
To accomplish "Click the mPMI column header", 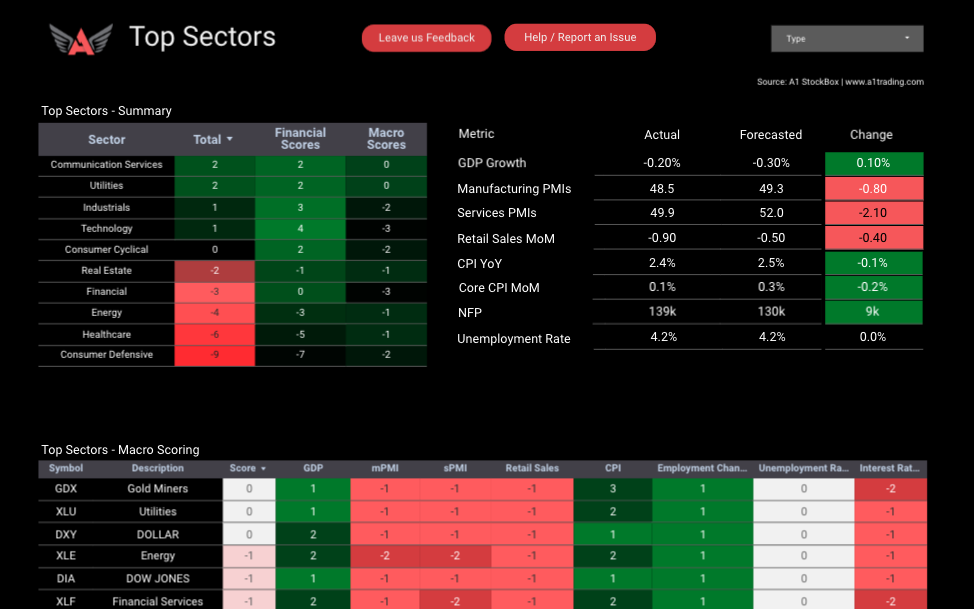I will pos(384,468).
